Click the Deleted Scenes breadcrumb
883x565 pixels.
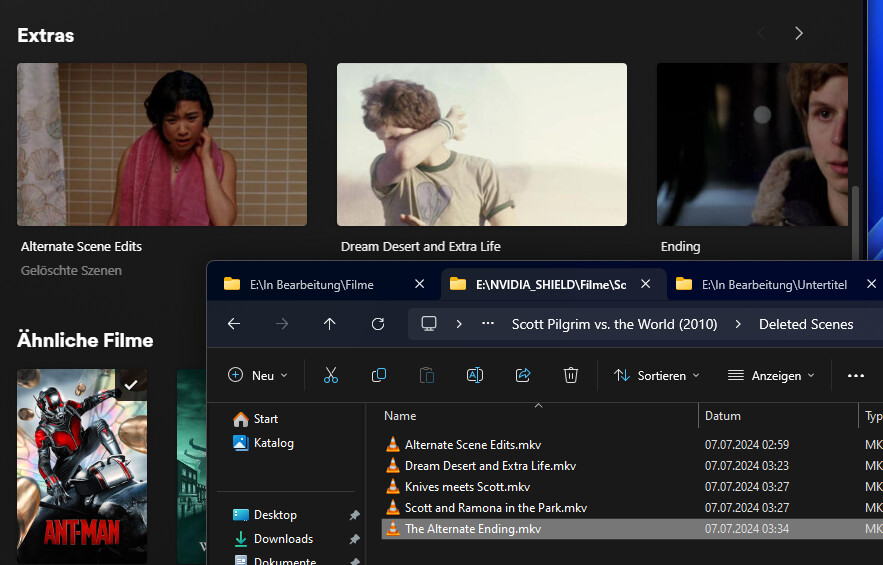[x=806, y=324]
